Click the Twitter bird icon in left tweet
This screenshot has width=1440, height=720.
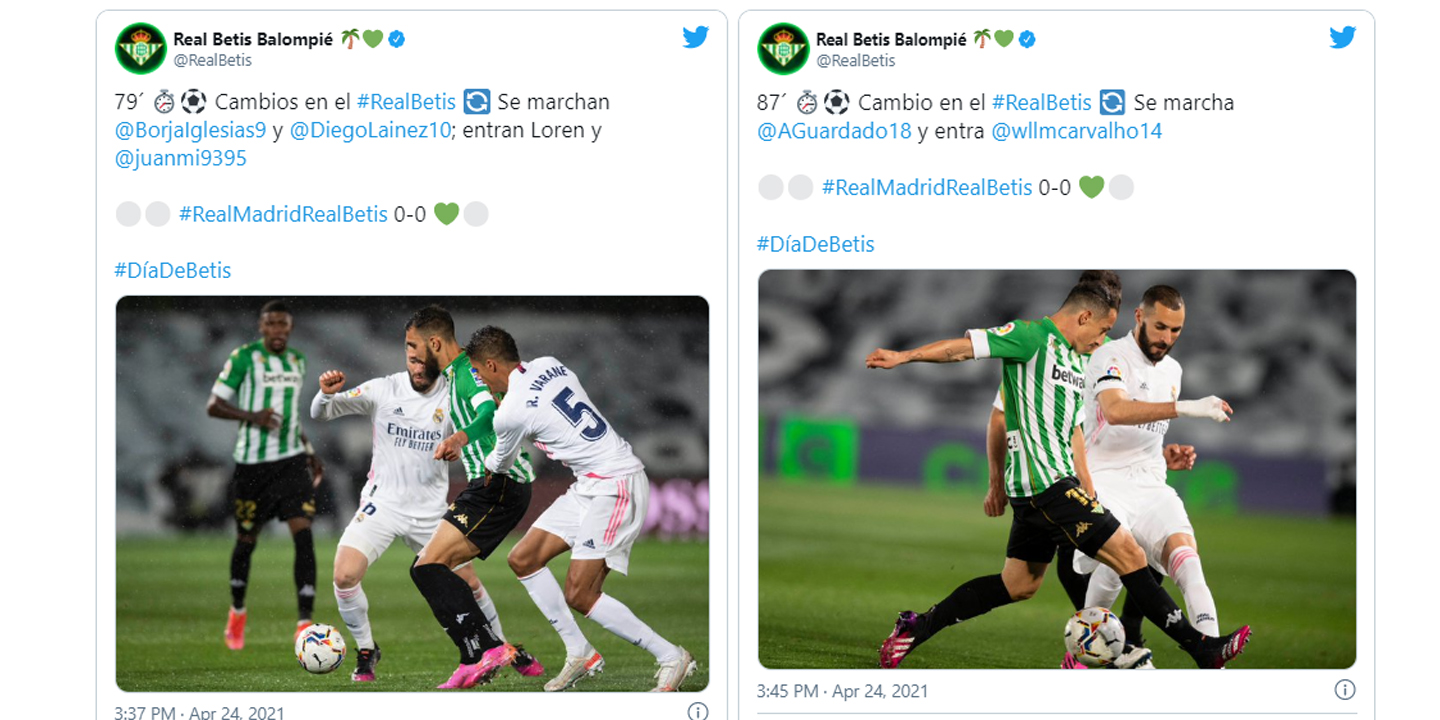tap(696, 37)
